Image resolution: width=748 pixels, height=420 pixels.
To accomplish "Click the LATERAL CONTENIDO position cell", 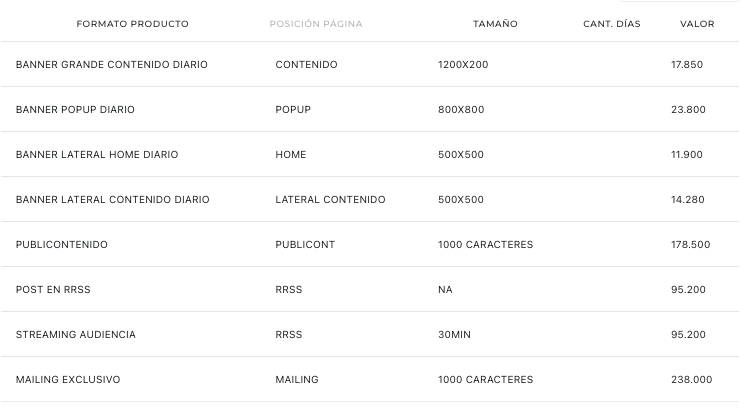I will pos(330,199).
